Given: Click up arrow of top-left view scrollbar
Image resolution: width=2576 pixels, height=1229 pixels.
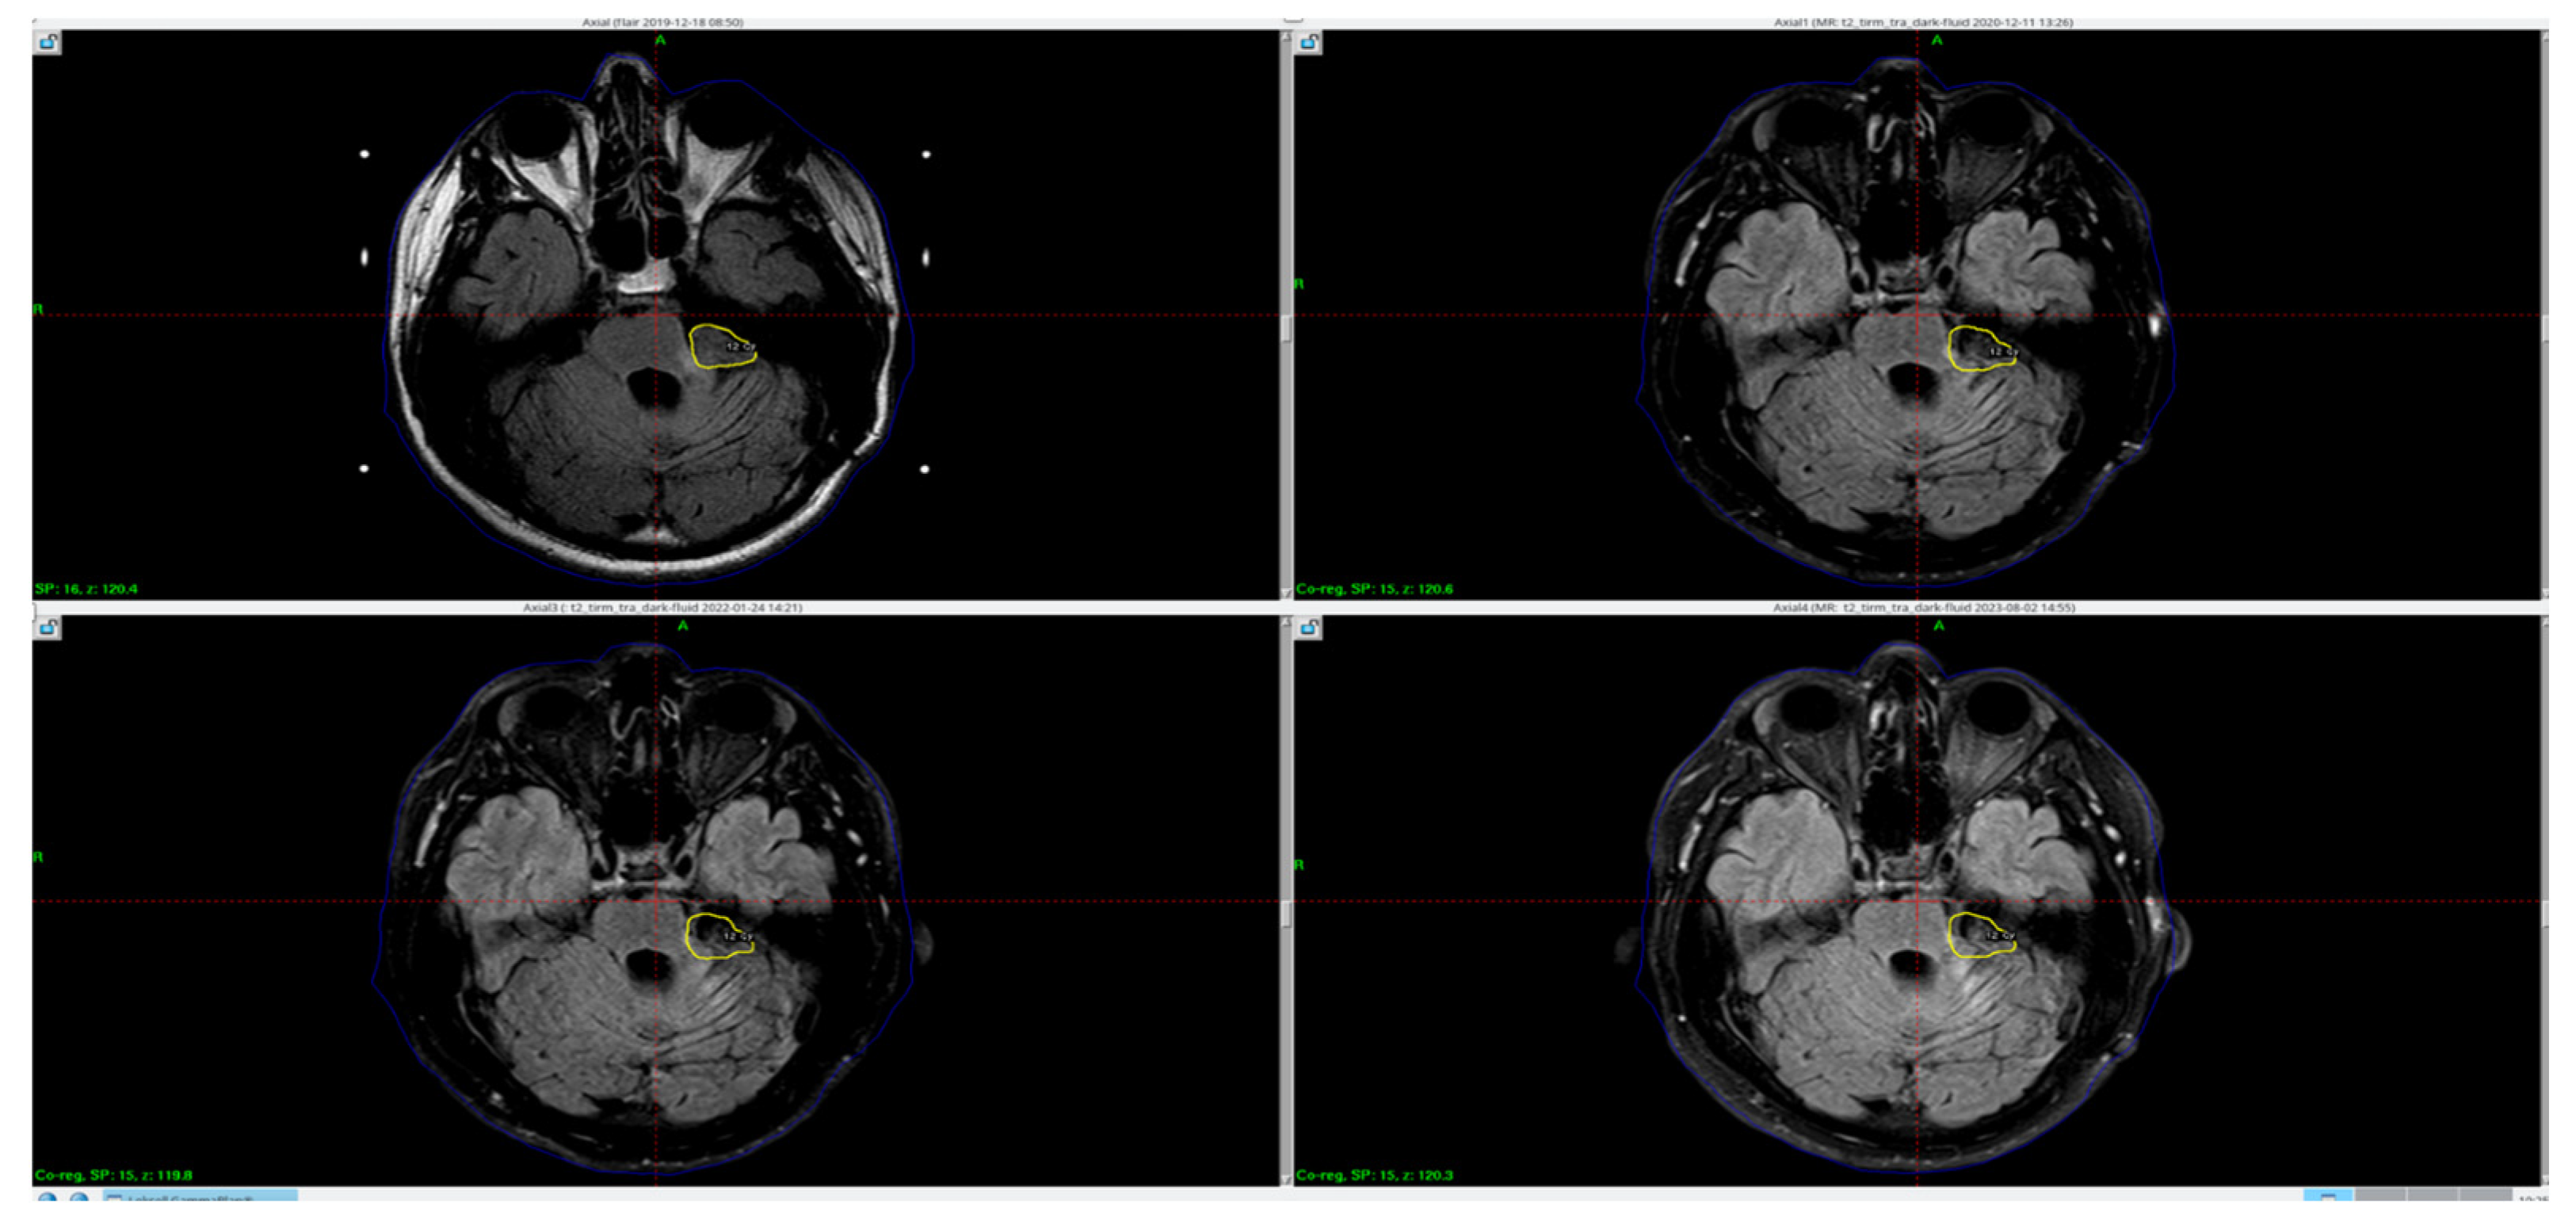Looking at the screenshot, I should pyautogui.click(x=1286, y=36).
